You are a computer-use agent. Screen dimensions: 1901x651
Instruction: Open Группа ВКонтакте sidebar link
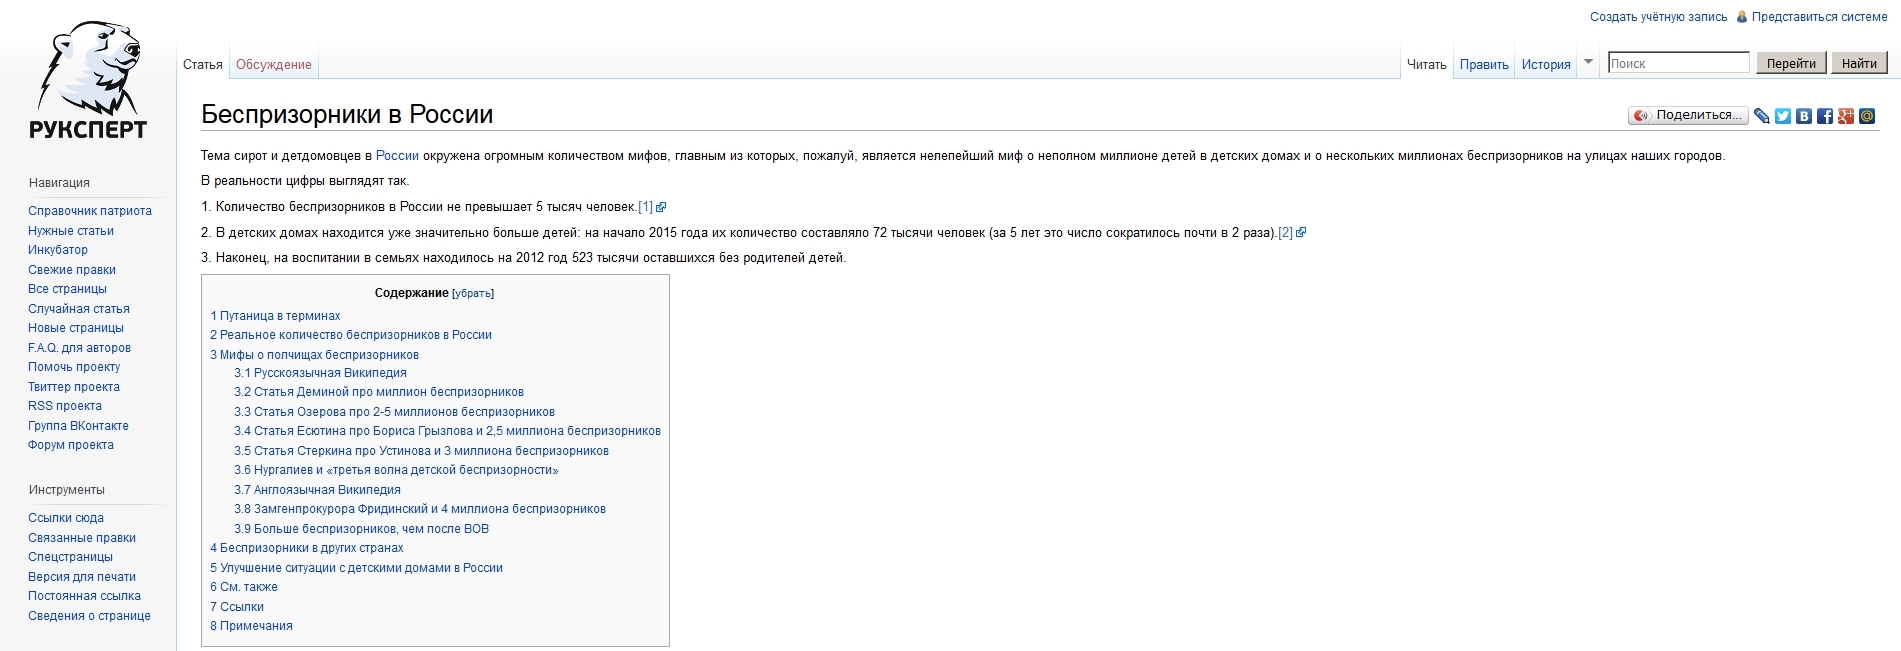78,426
